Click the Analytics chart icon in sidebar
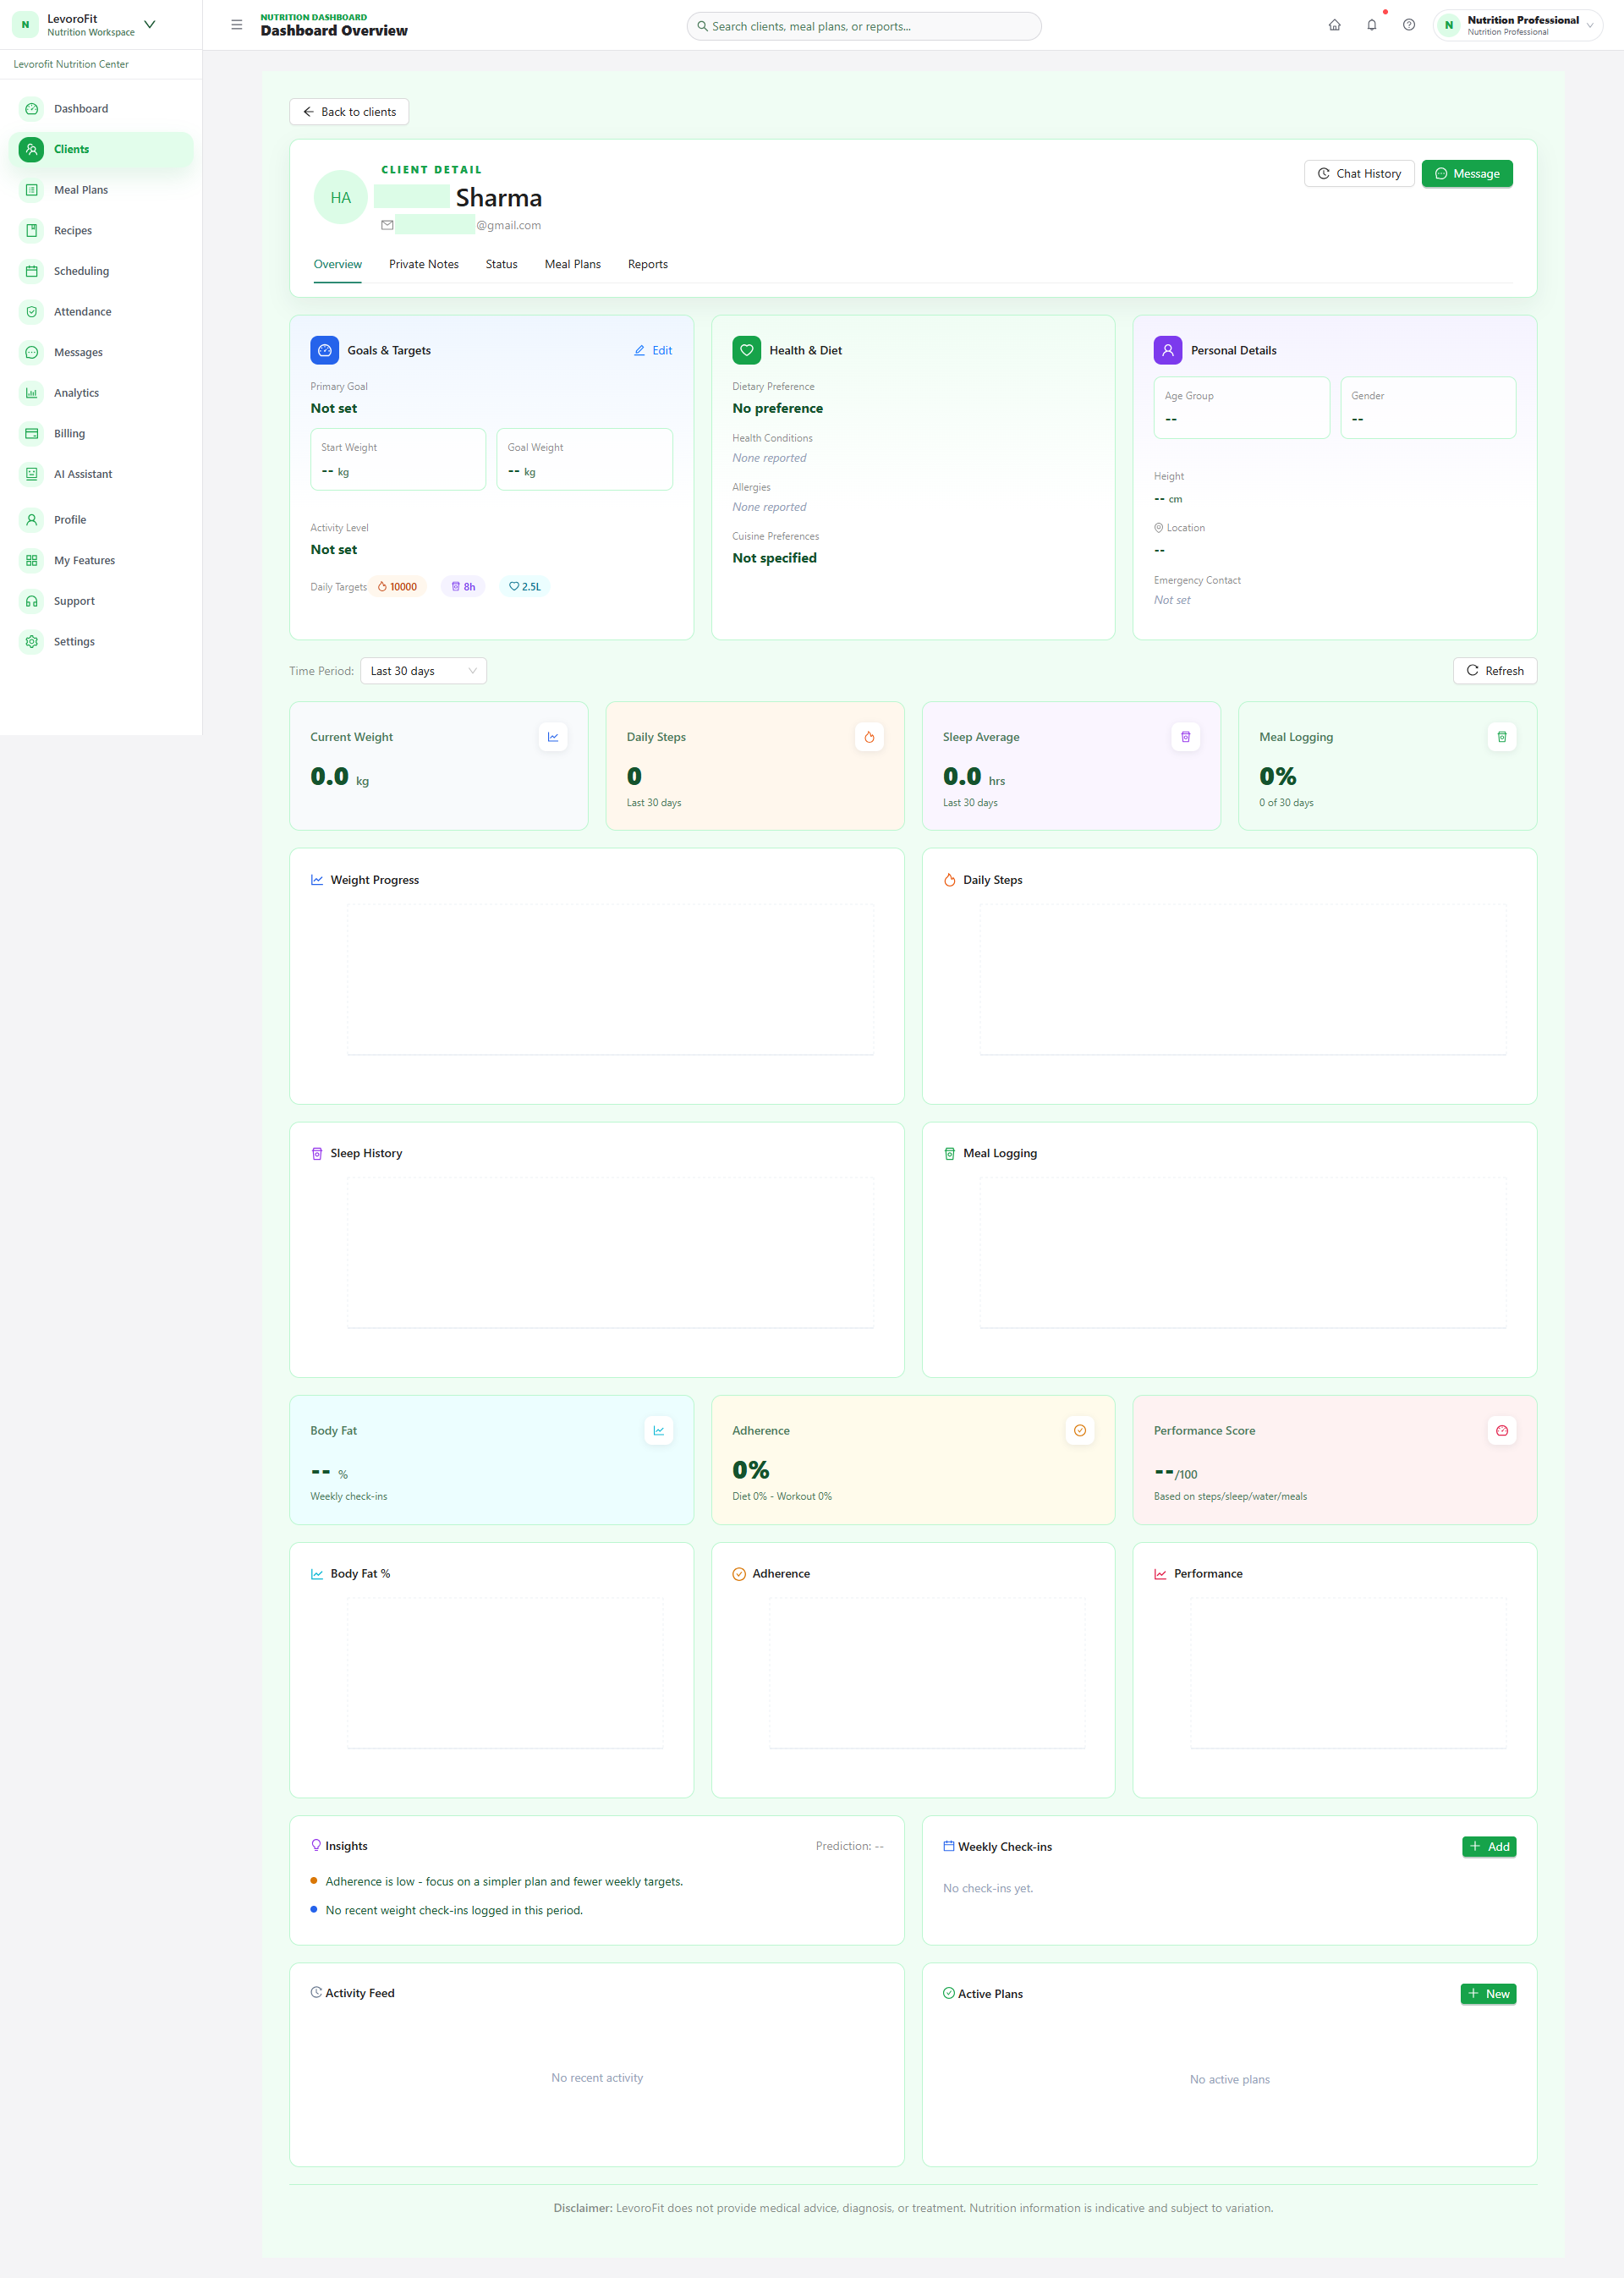 pos(32,393)
